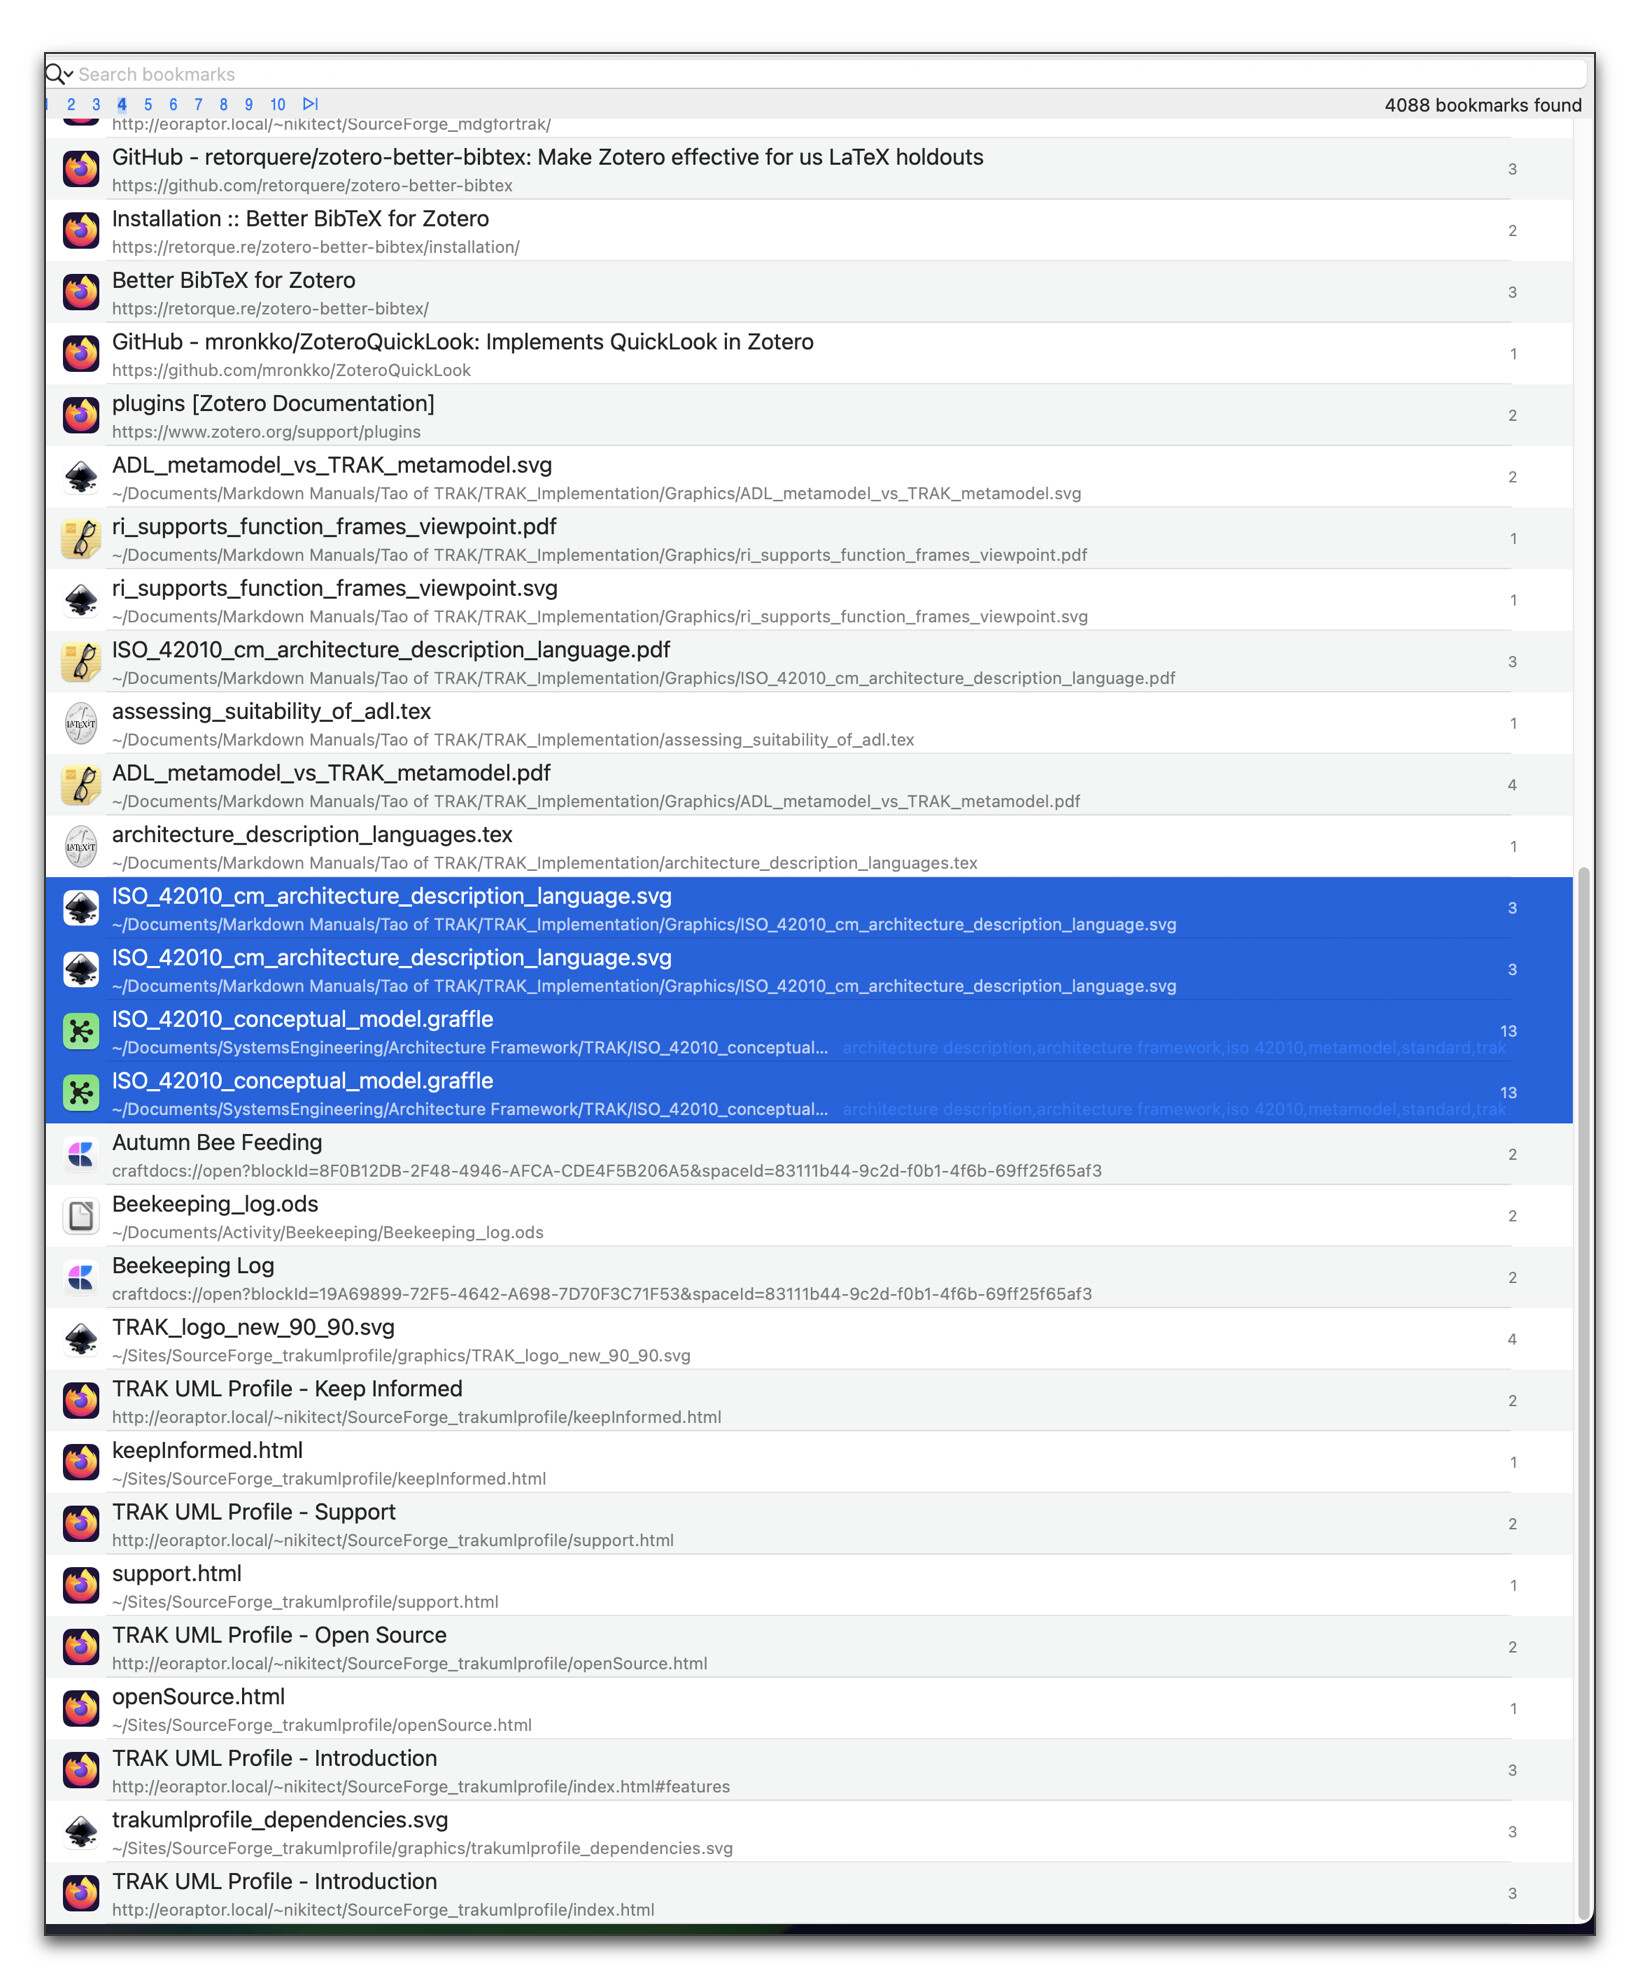1640x1988 pixels.
Task: Click the Firefox icon for TRAK UML Profile - Support
Action: pos(81,1524)
